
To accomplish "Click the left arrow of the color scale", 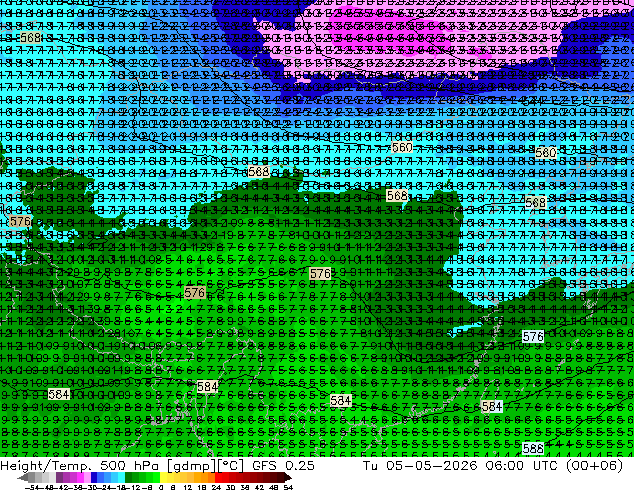I will [x=22, y=477].
